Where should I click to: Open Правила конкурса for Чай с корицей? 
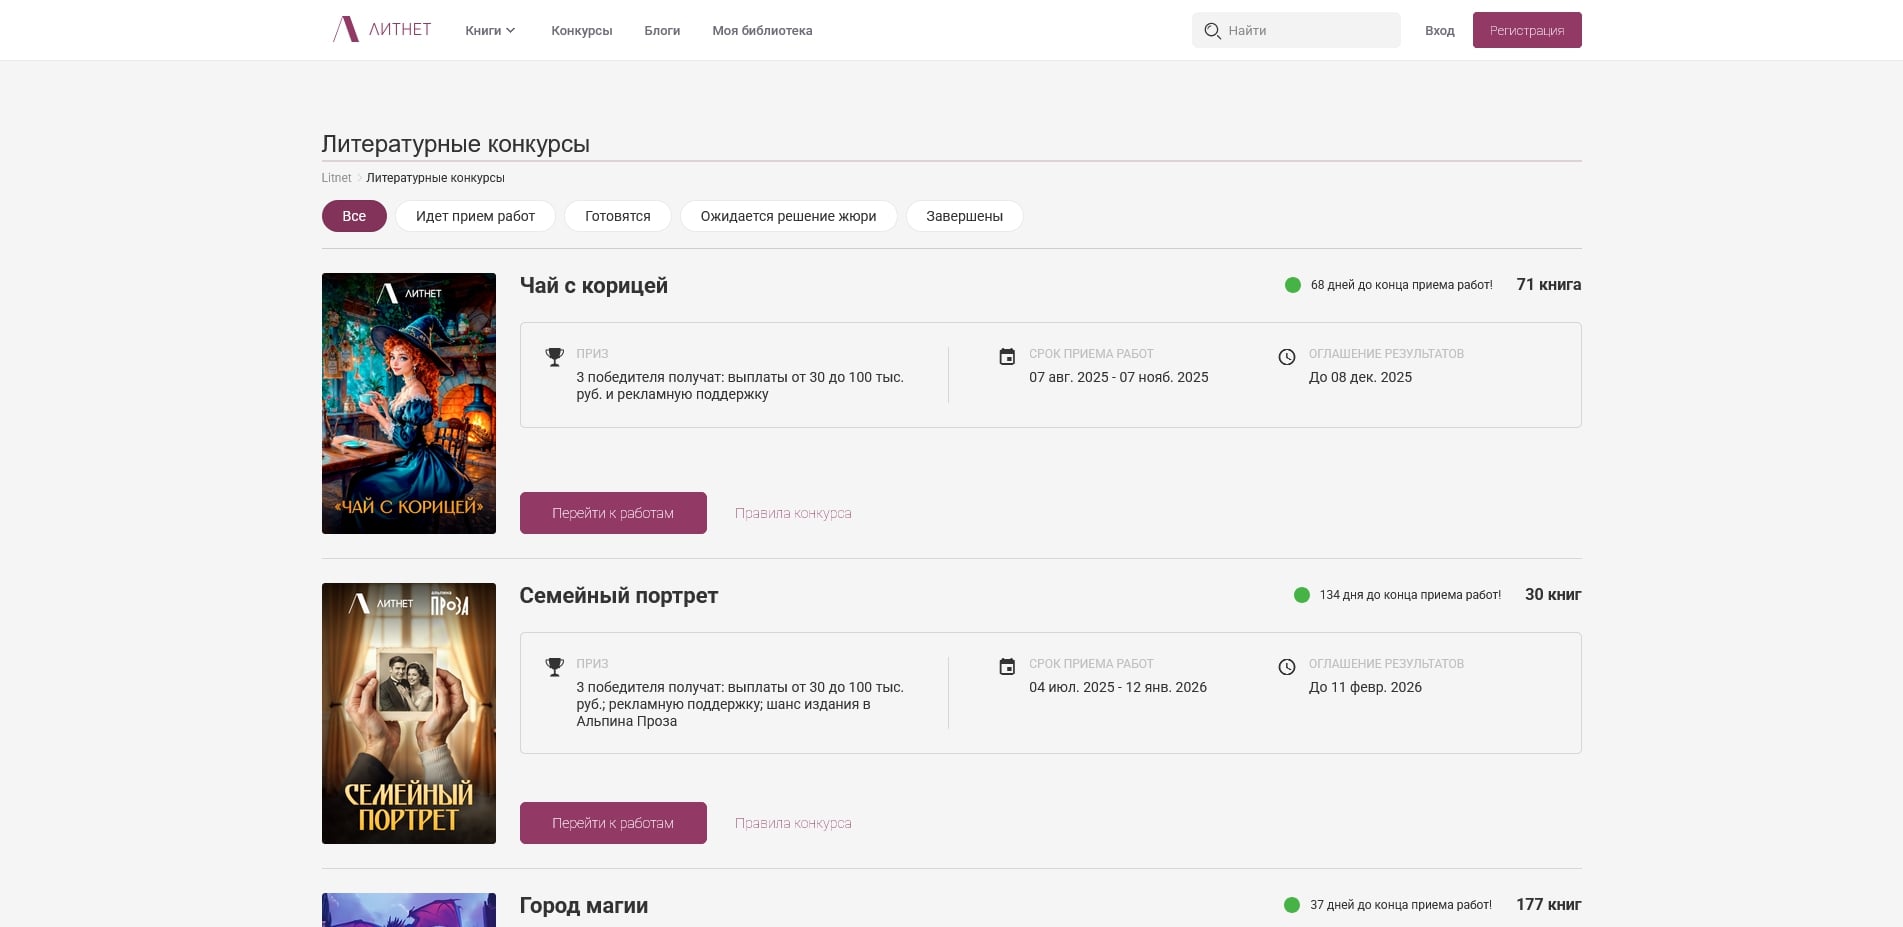click(x=793, y=513)
